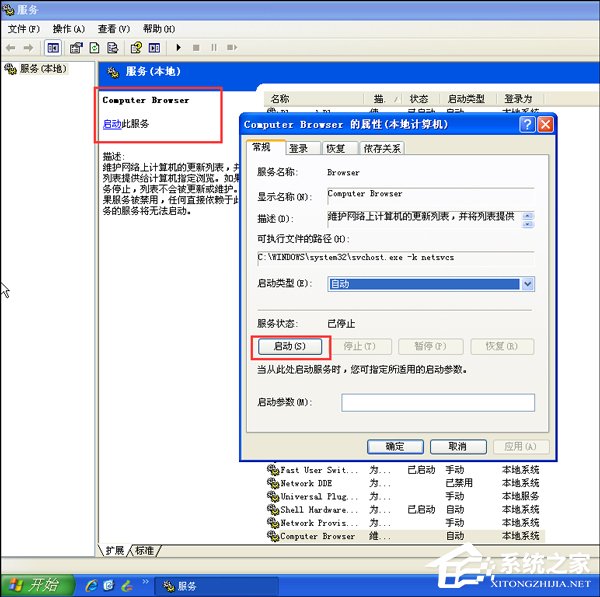
Task: Click the 启动参数 input field
Action: (x=438, y=403)
